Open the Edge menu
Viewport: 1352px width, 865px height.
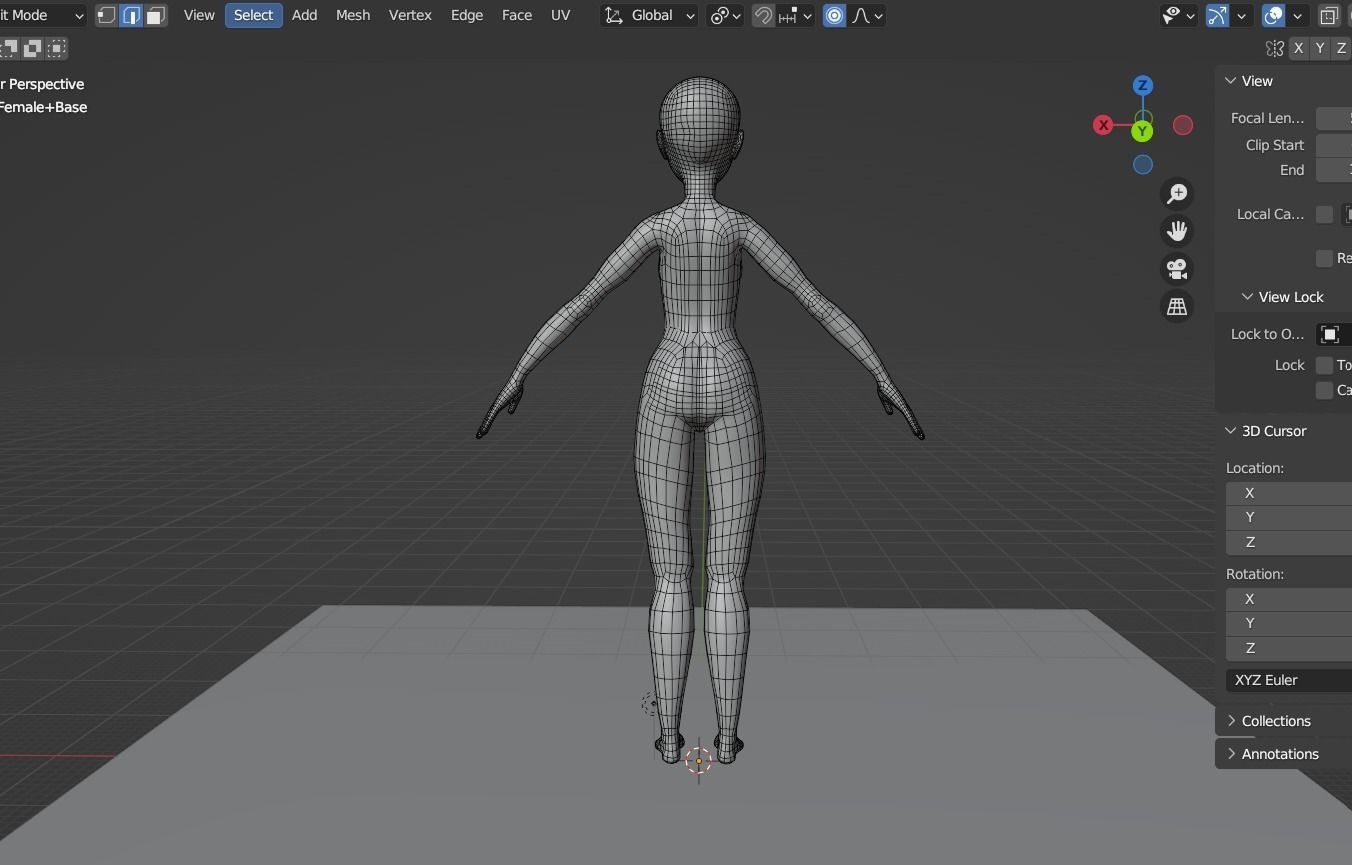coord(467,15)
